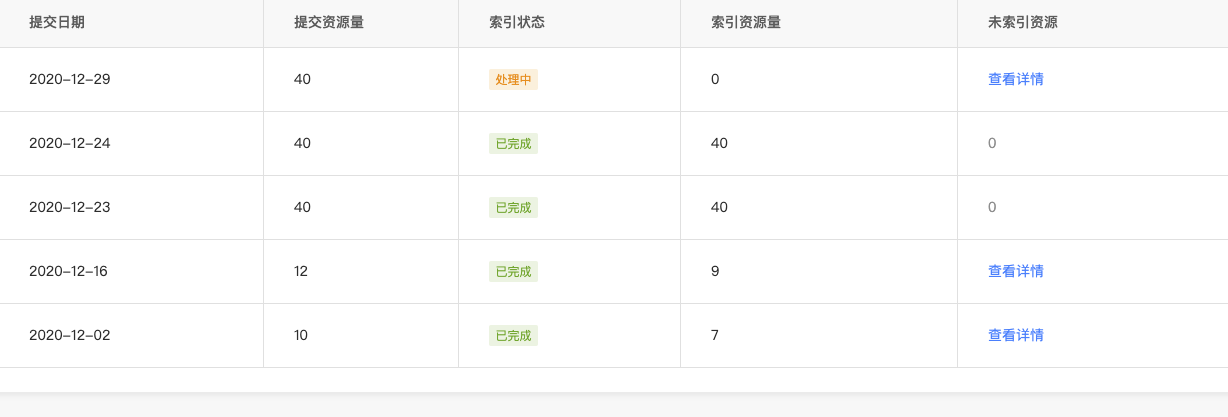Click the date cell 2020-12-29
The image size is (1228, 417).
[70, 79]
